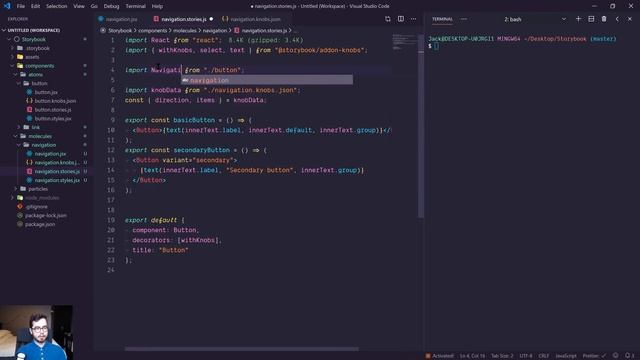Open navigation.styles.jsx in the explorer
The height and width of the screenshot is (360, 640).
[57, 180]
